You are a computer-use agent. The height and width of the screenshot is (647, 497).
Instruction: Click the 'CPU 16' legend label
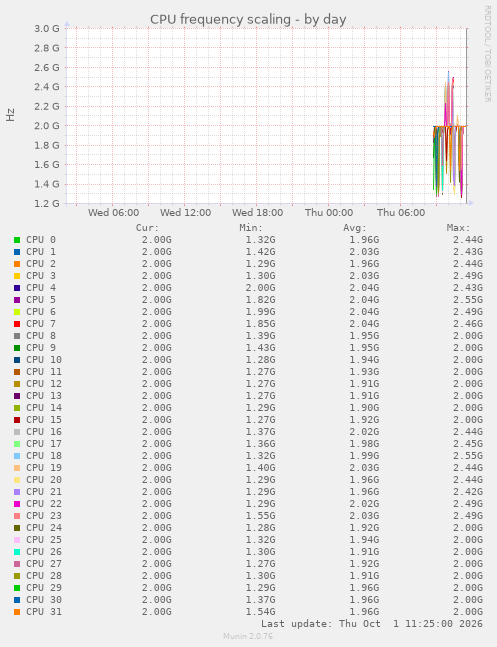(44, 432)
